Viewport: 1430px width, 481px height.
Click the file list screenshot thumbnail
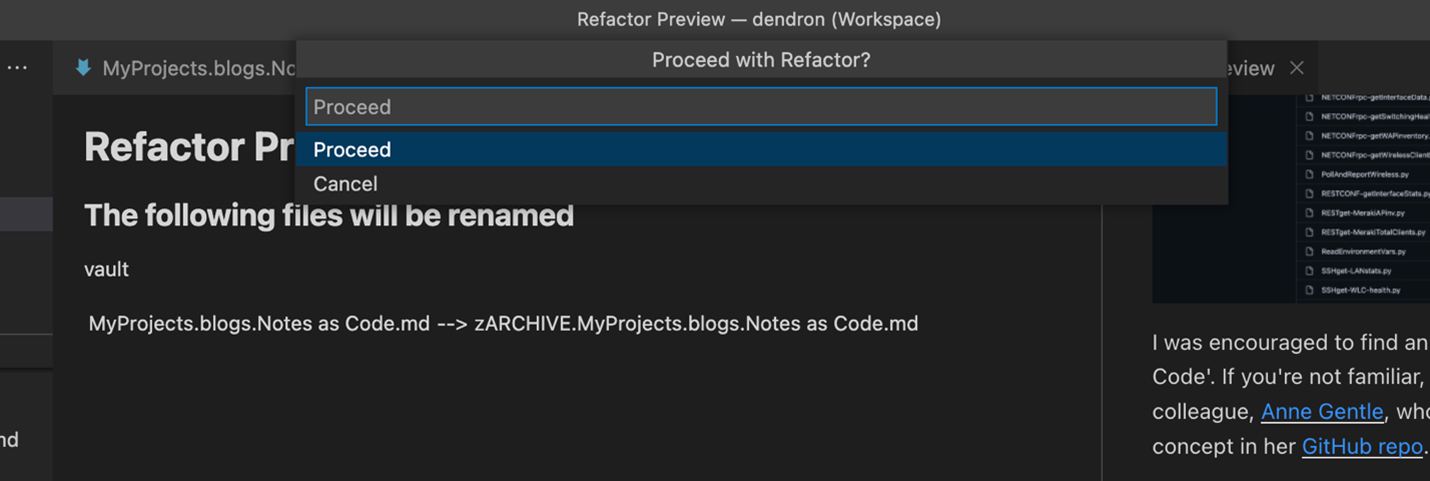point(1291,198)
